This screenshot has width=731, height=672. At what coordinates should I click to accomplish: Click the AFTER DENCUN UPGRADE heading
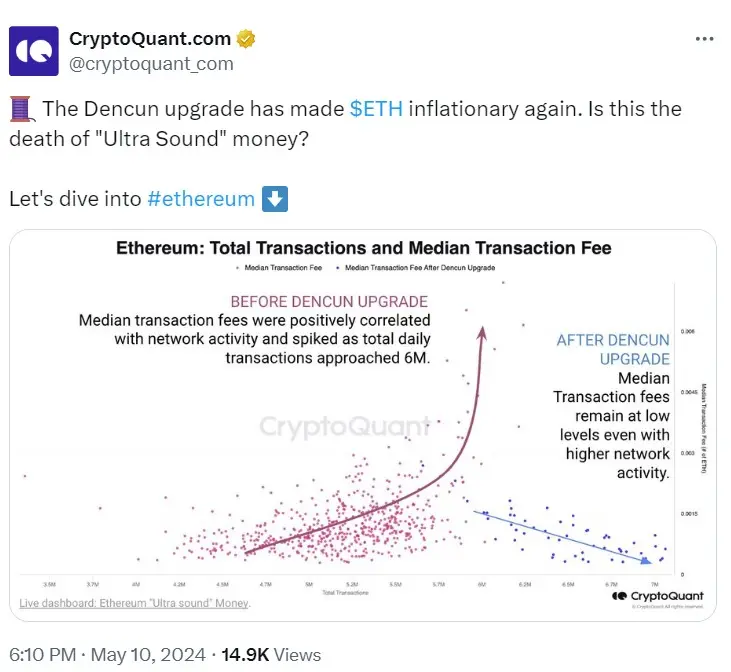(x=613, y=350)
